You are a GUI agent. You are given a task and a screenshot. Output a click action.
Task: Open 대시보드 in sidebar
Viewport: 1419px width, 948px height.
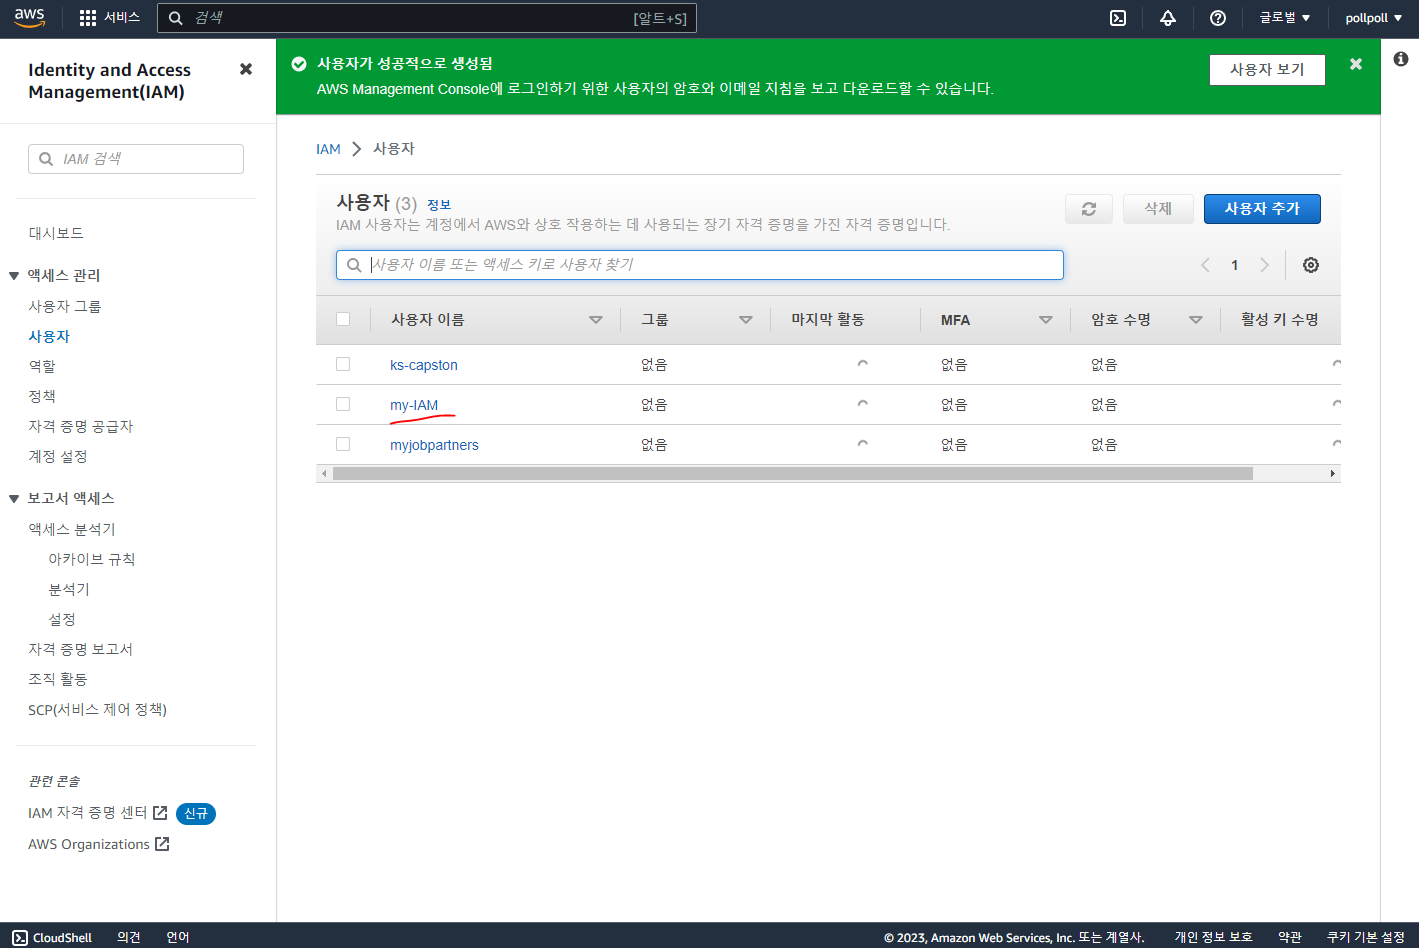(x=56, y=233)
